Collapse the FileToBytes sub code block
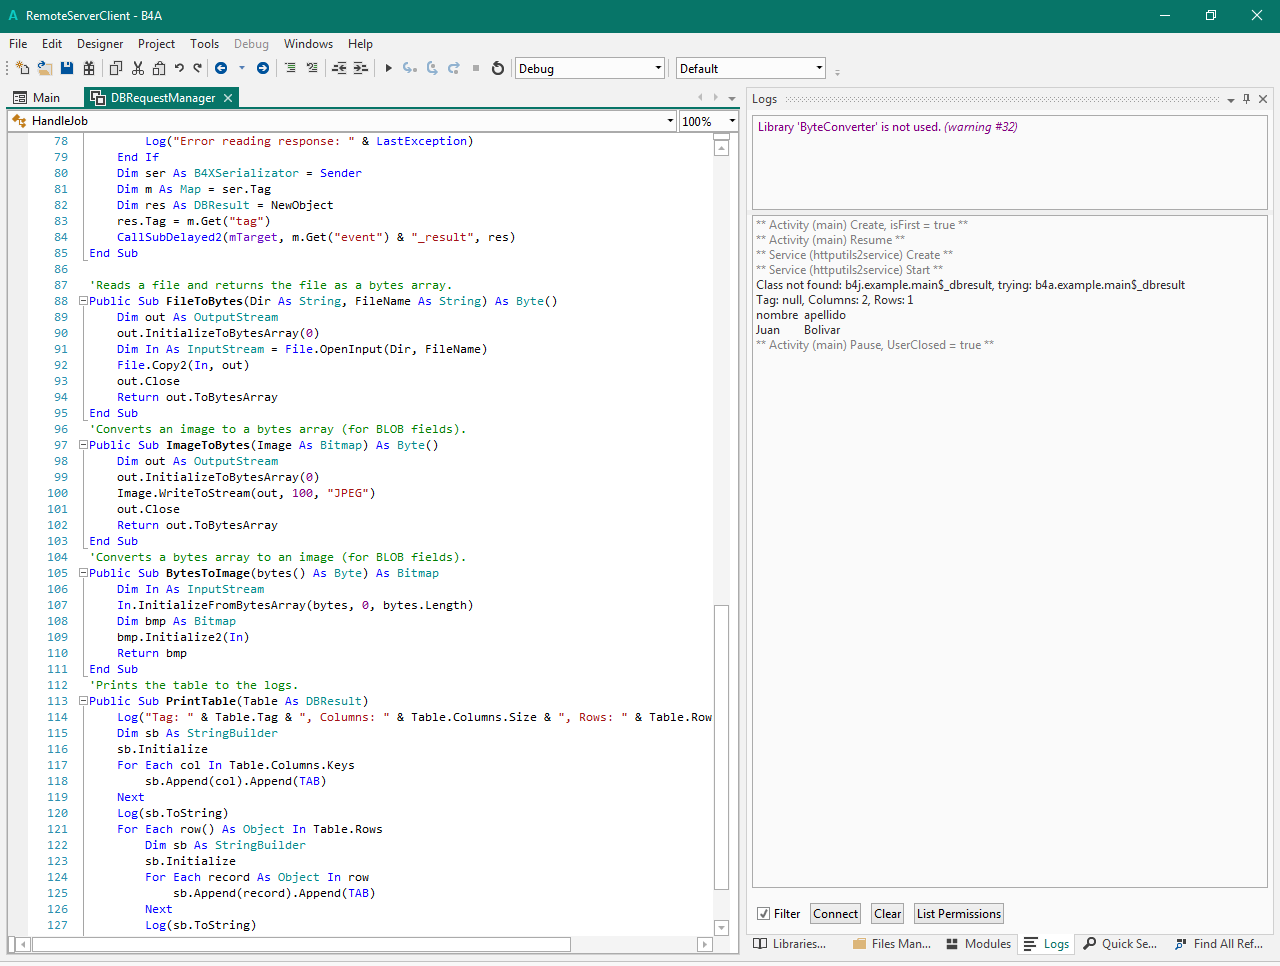 pyautogui.click(x=84, y=301)
